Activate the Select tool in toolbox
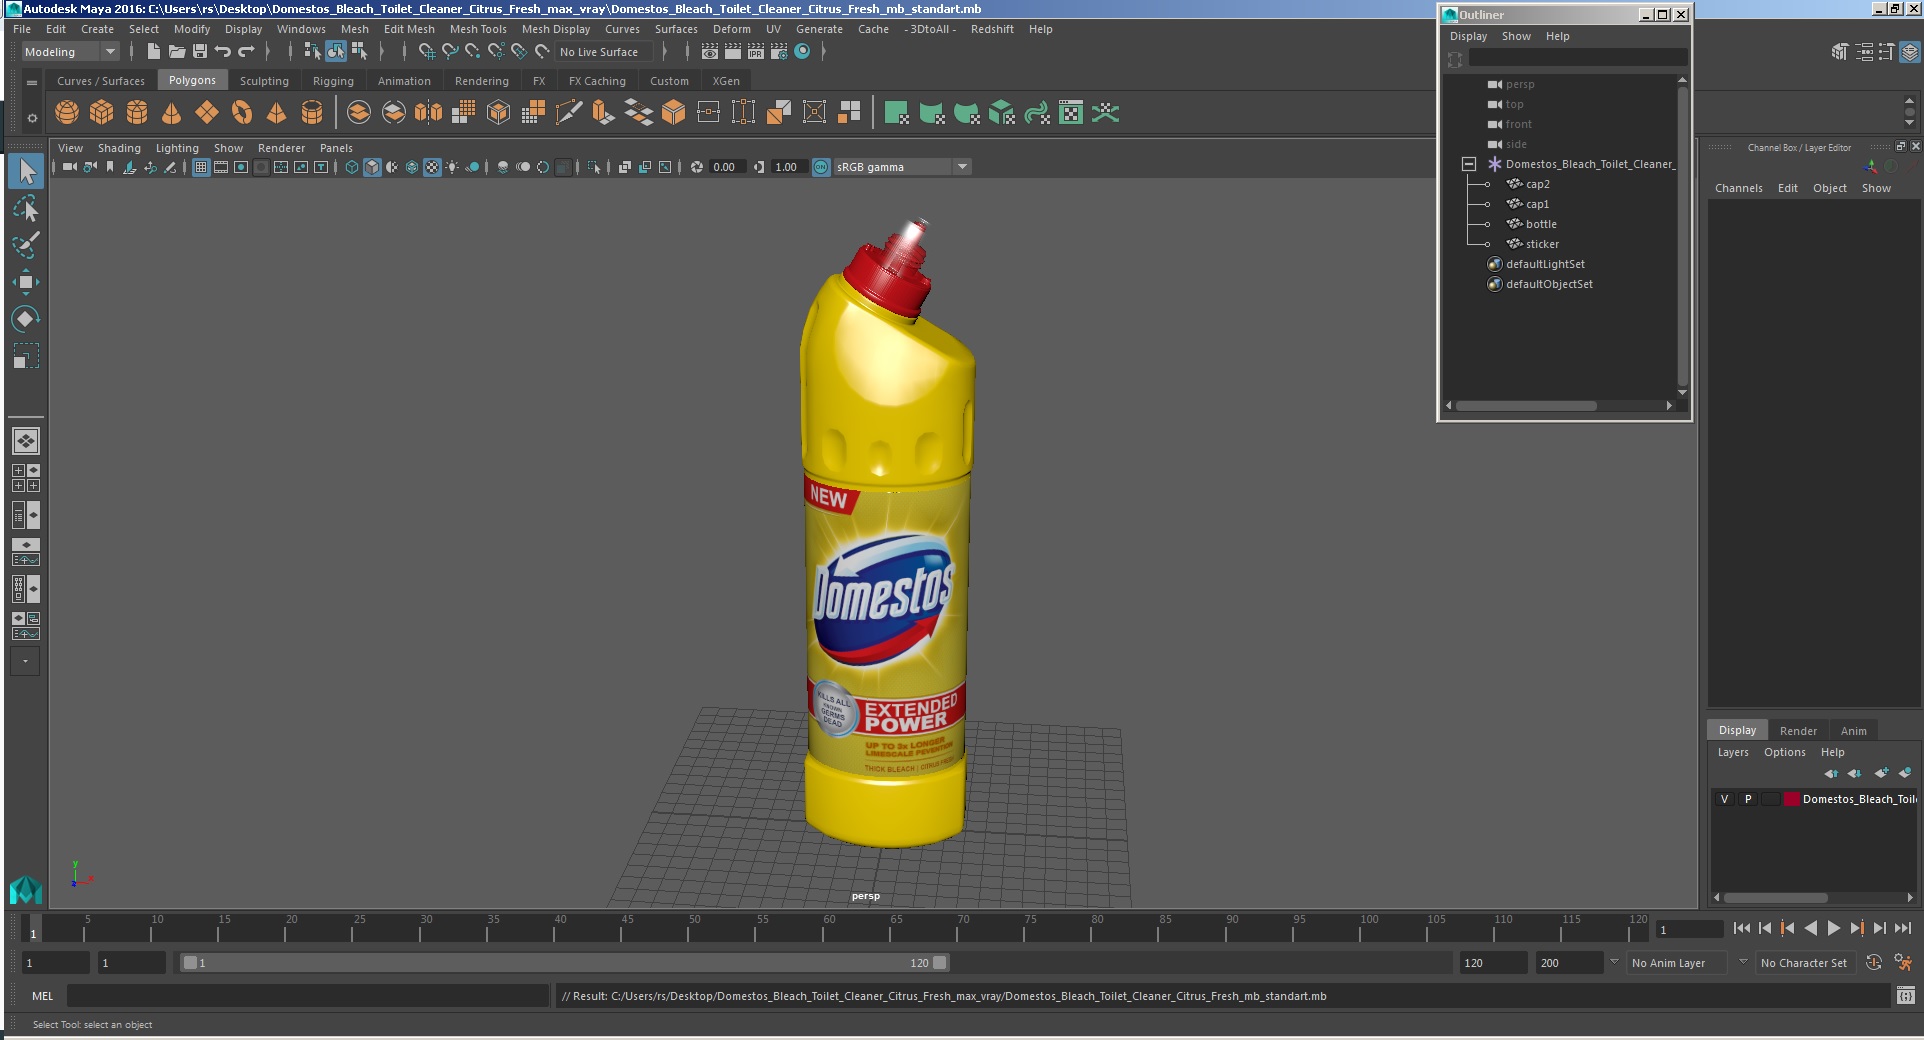This screenshot has width=1924, height=1040. coord(26,172)
